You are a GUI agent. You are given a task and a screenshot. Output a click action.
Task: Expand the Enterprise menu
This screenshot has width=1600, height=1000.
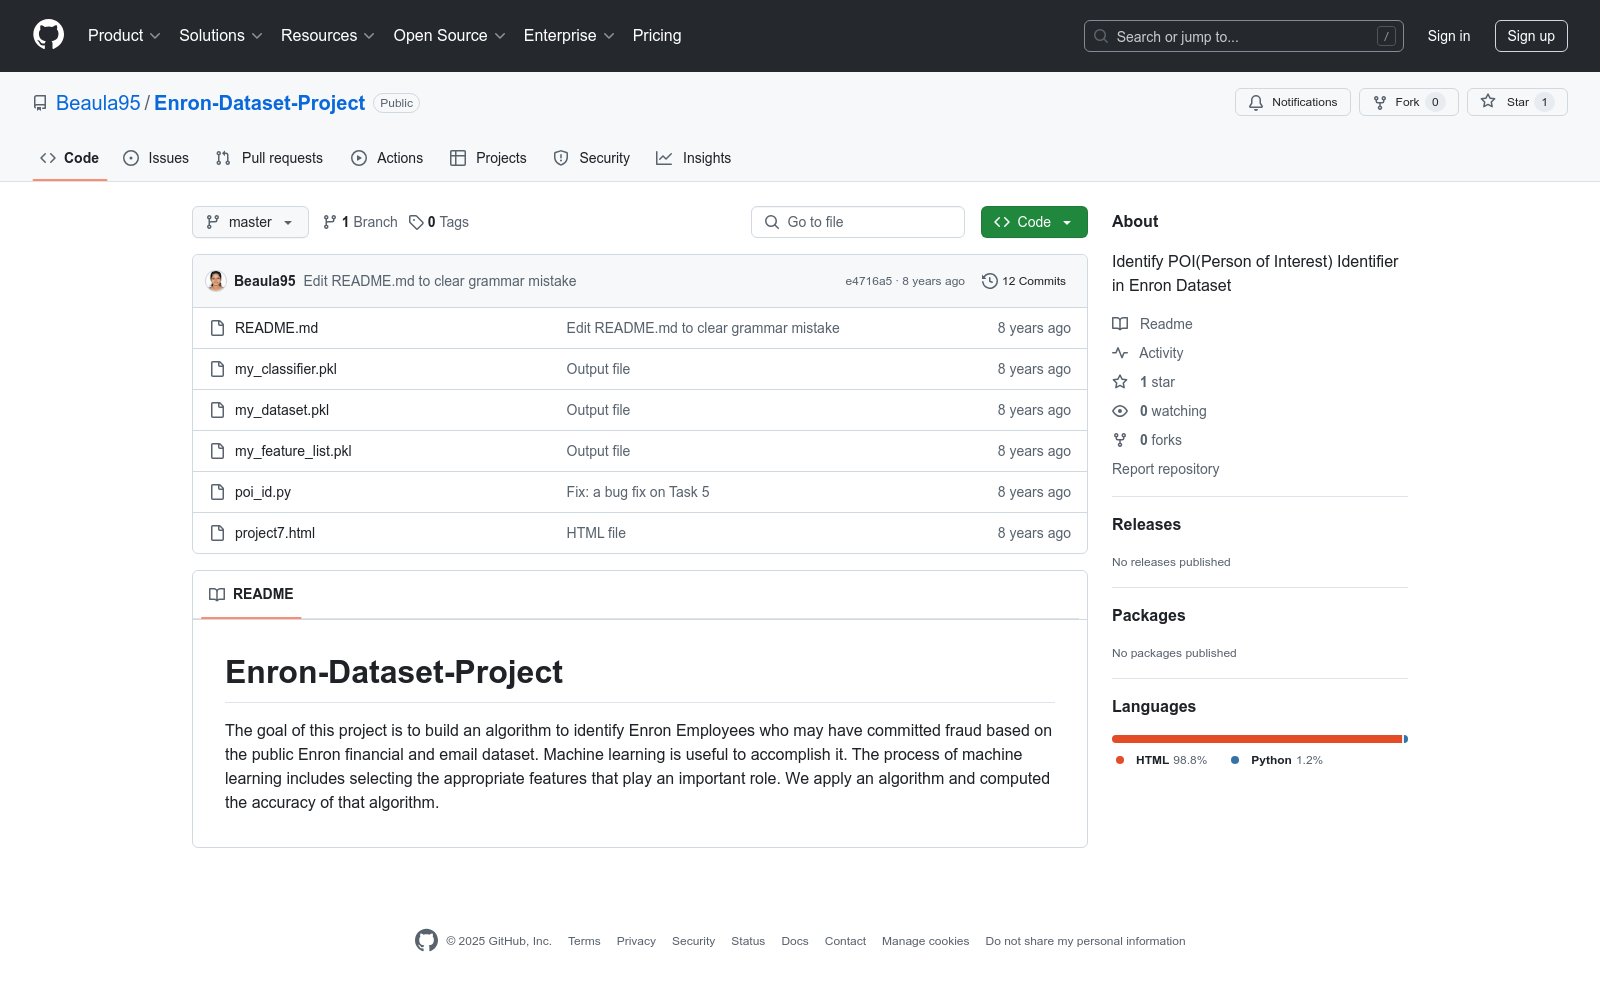pyautogui.click(x=569, y=36)
